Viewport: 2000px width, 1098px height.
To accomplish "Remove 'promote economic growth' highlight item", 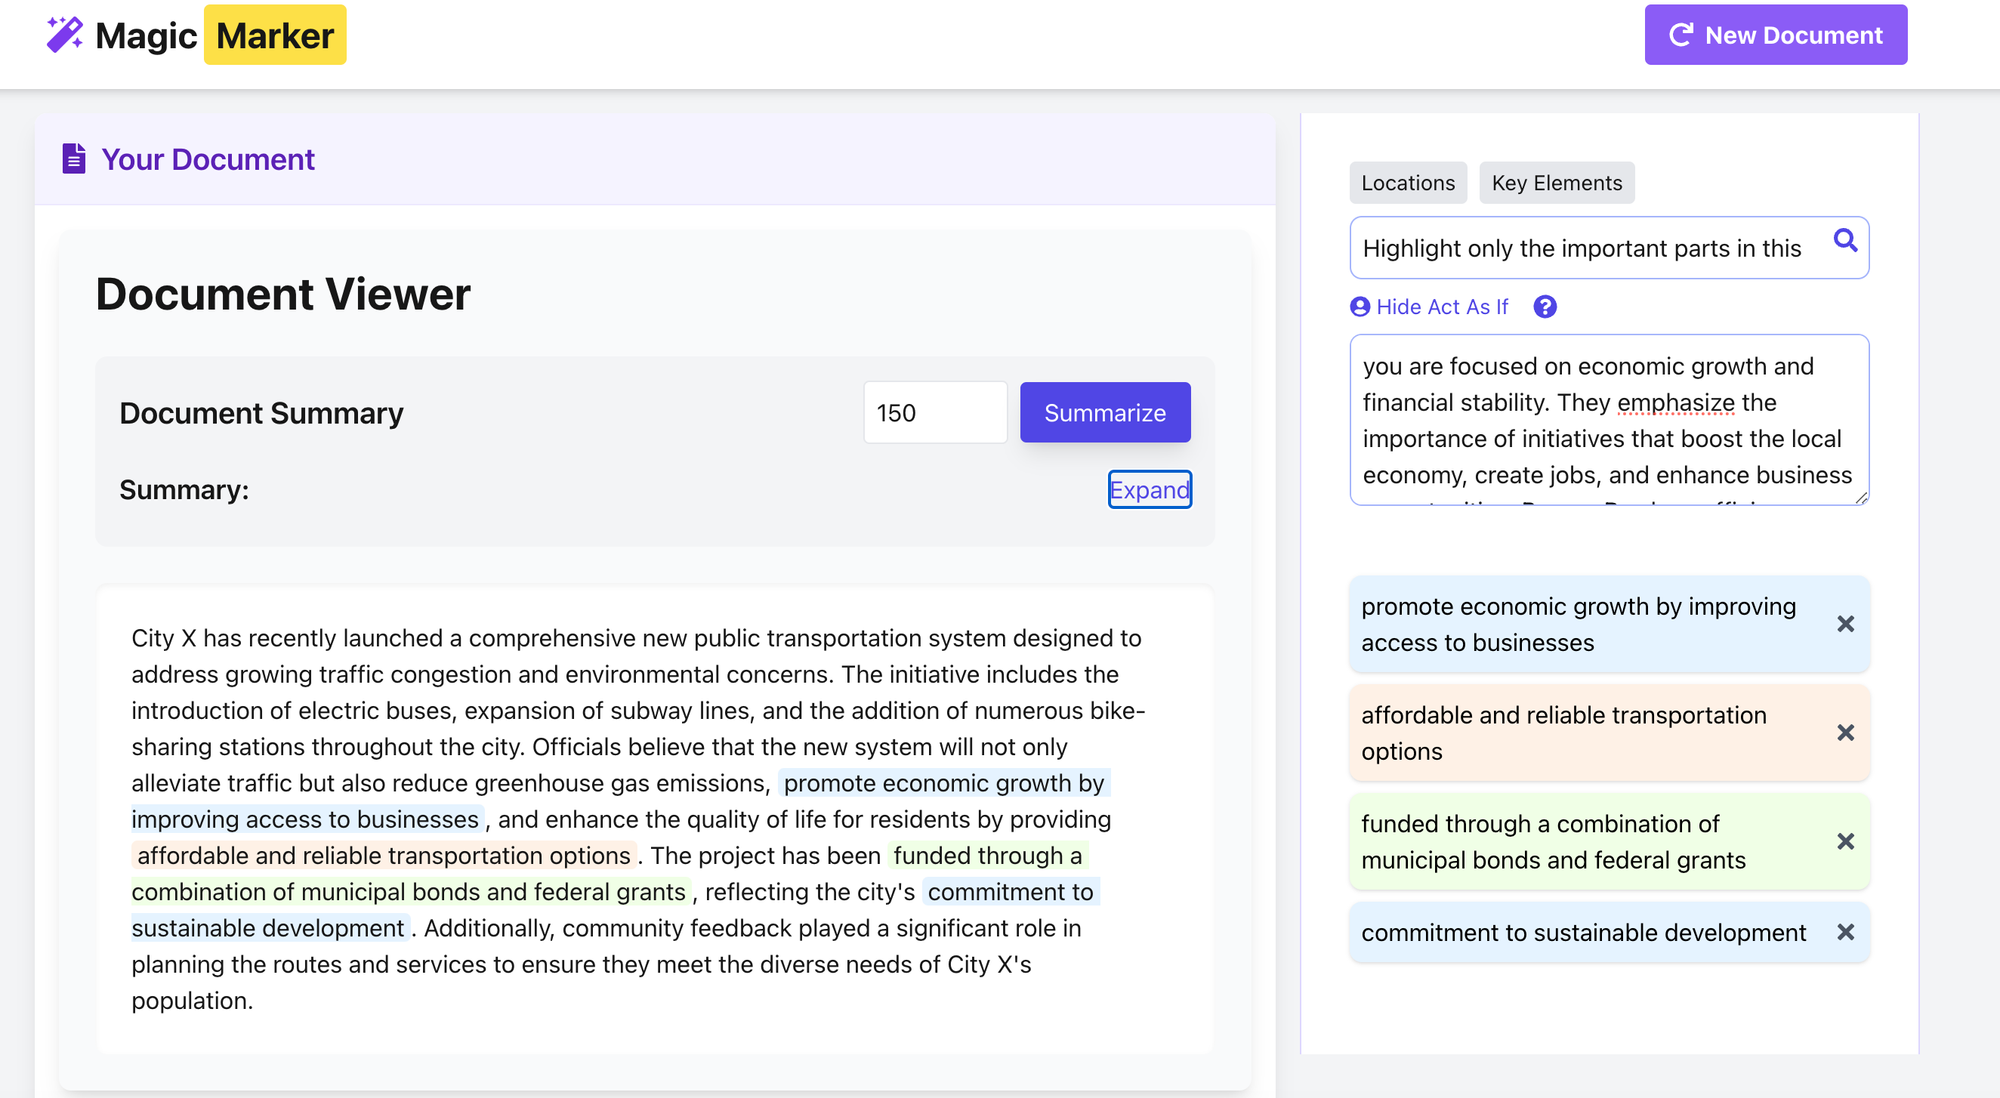I will pos(1845,624).
